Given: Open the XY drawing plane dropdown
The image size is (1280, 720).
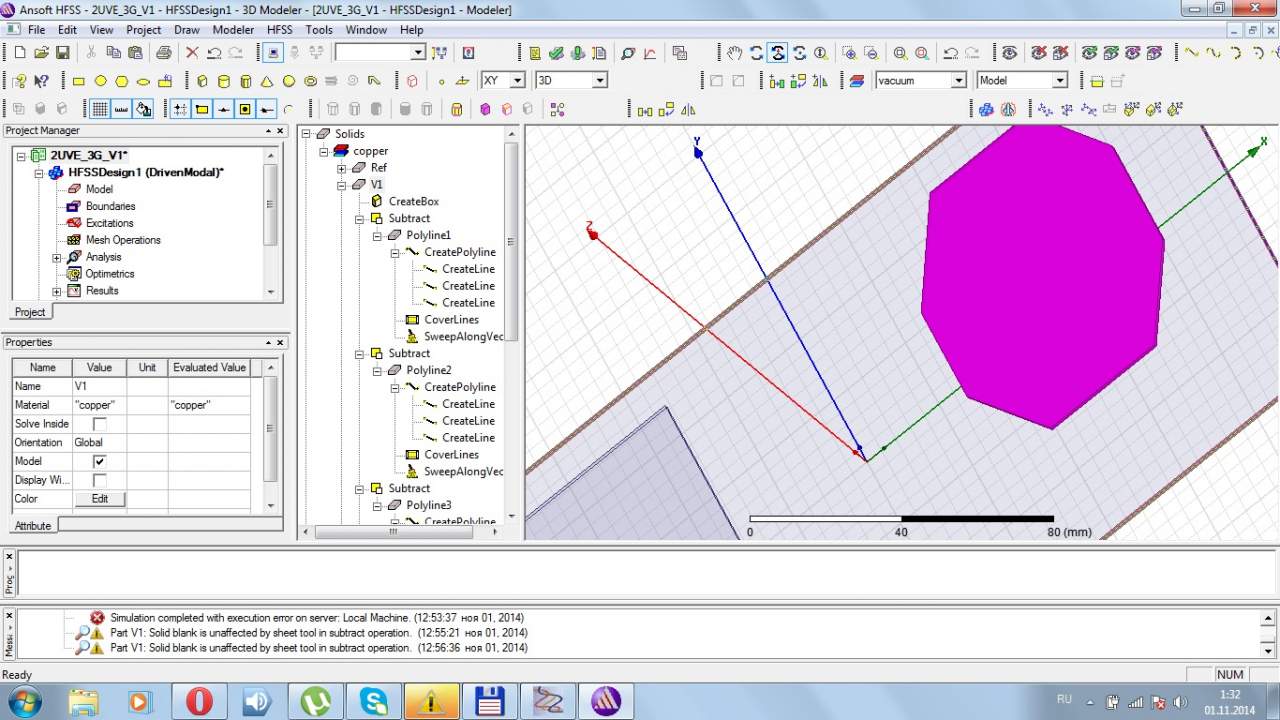Looking at the screenshot, I should pyautogui.click(x=517, y=81).
